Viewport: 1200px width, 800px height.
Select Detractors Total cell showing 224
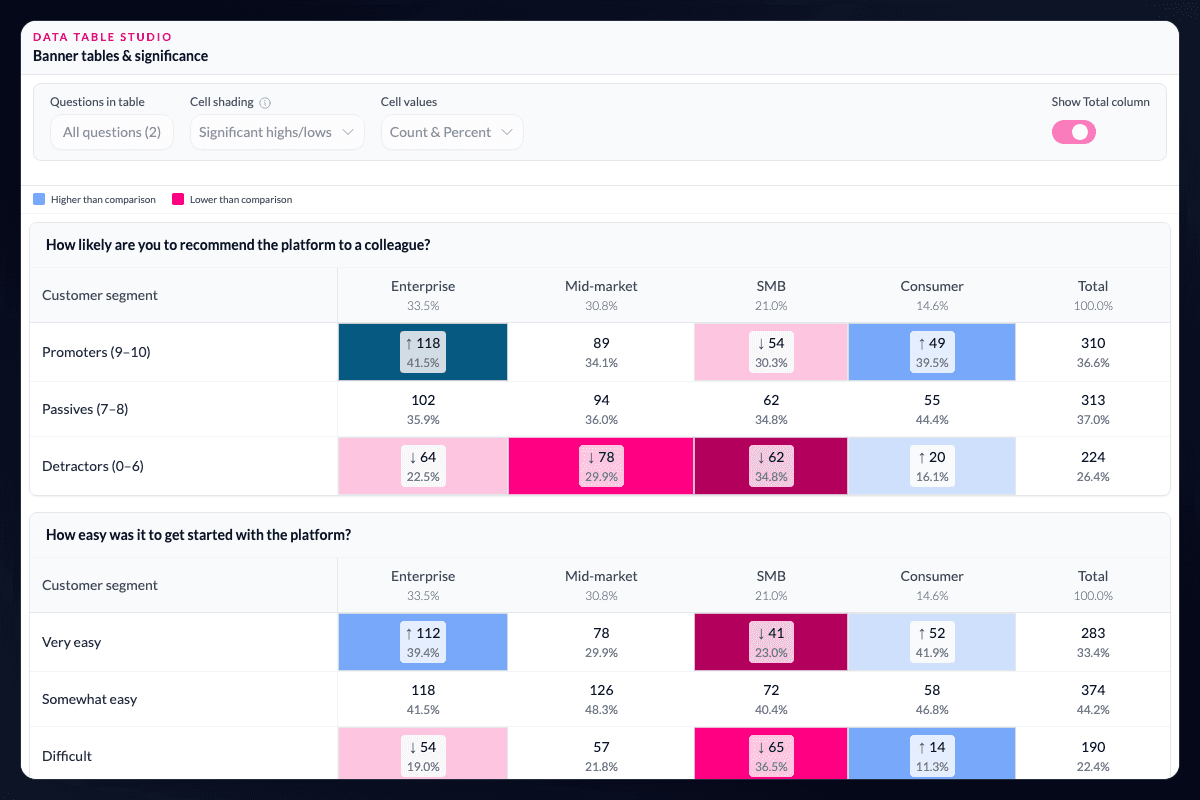[1093, 466]
